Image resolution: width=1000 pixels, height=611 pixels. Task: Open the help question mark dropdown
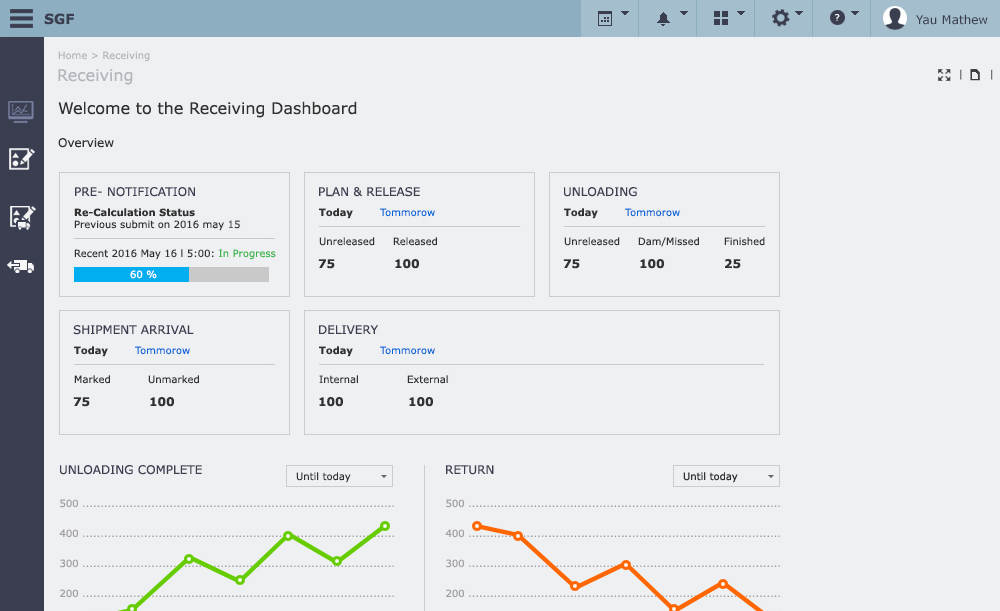point(843,18)
